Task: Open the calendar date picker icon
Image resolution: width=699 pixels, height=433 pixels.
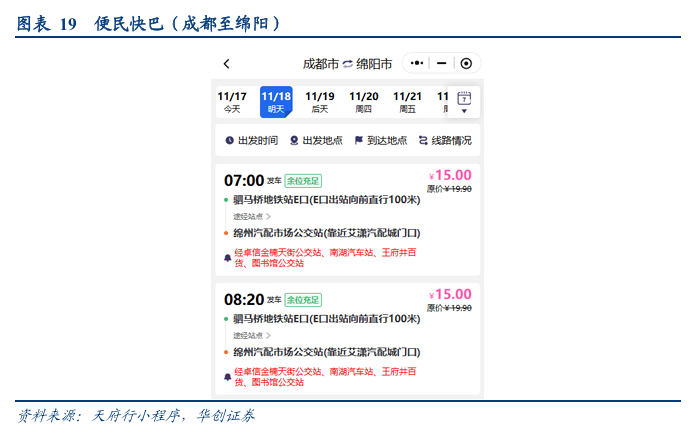Action: (463, 101)
